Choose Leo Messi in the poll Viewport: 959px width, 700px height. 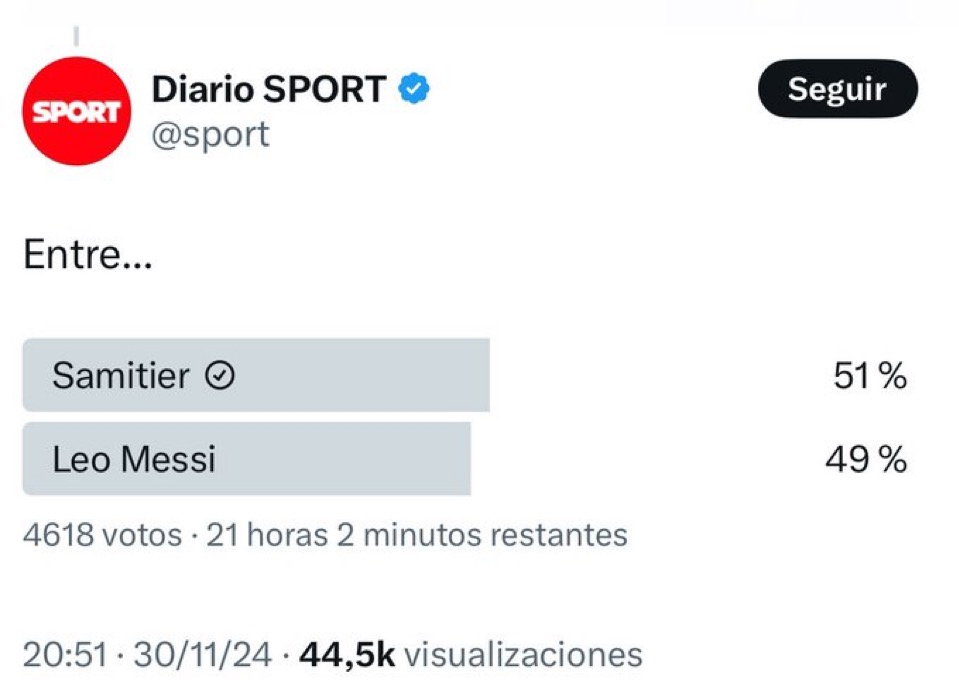134,459
